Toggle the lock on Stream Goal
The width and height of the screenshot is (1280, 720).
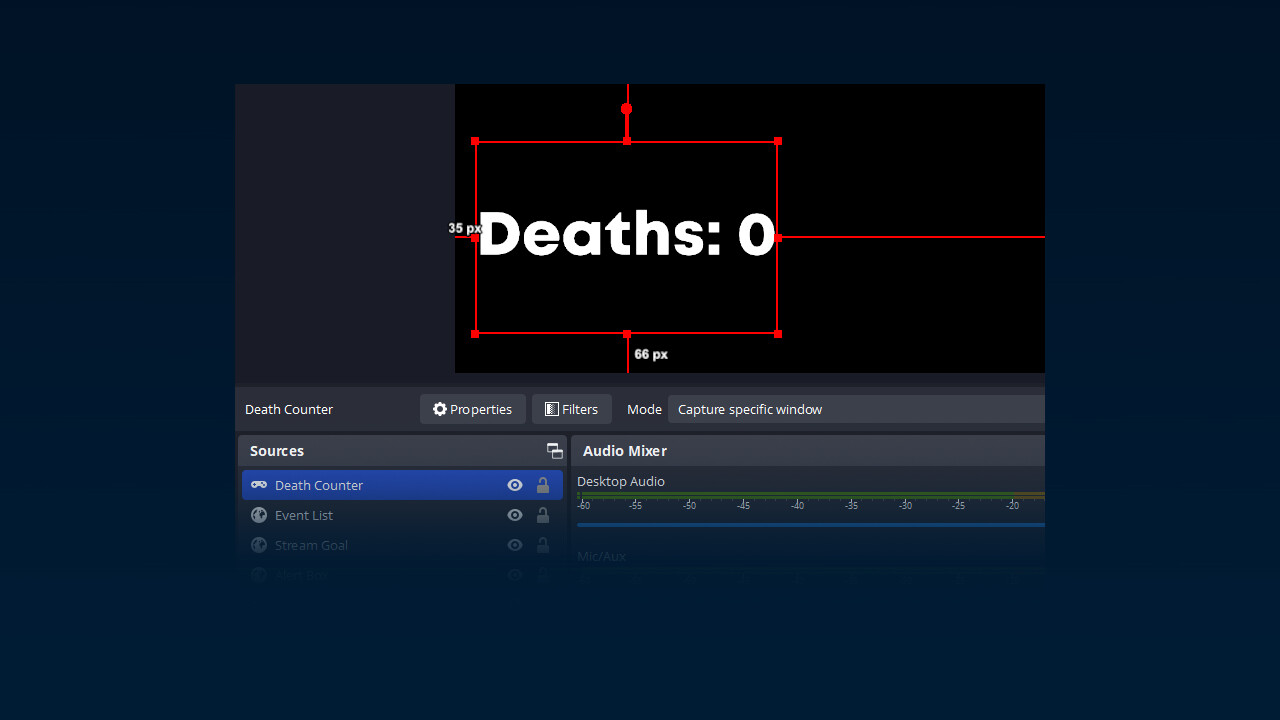pos(543,545)
